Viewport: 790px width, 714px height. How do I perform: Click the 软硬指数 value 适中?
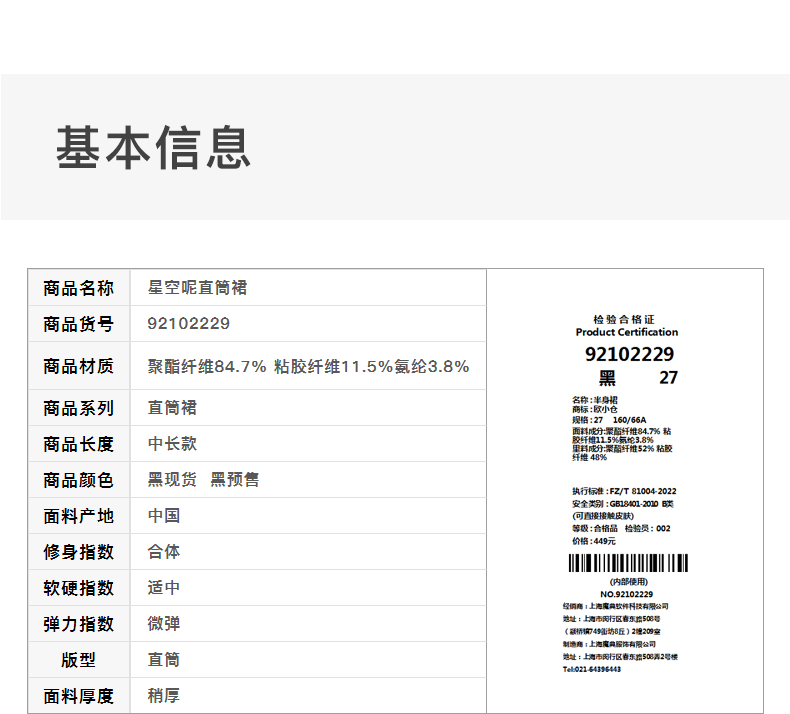[164, 588]
